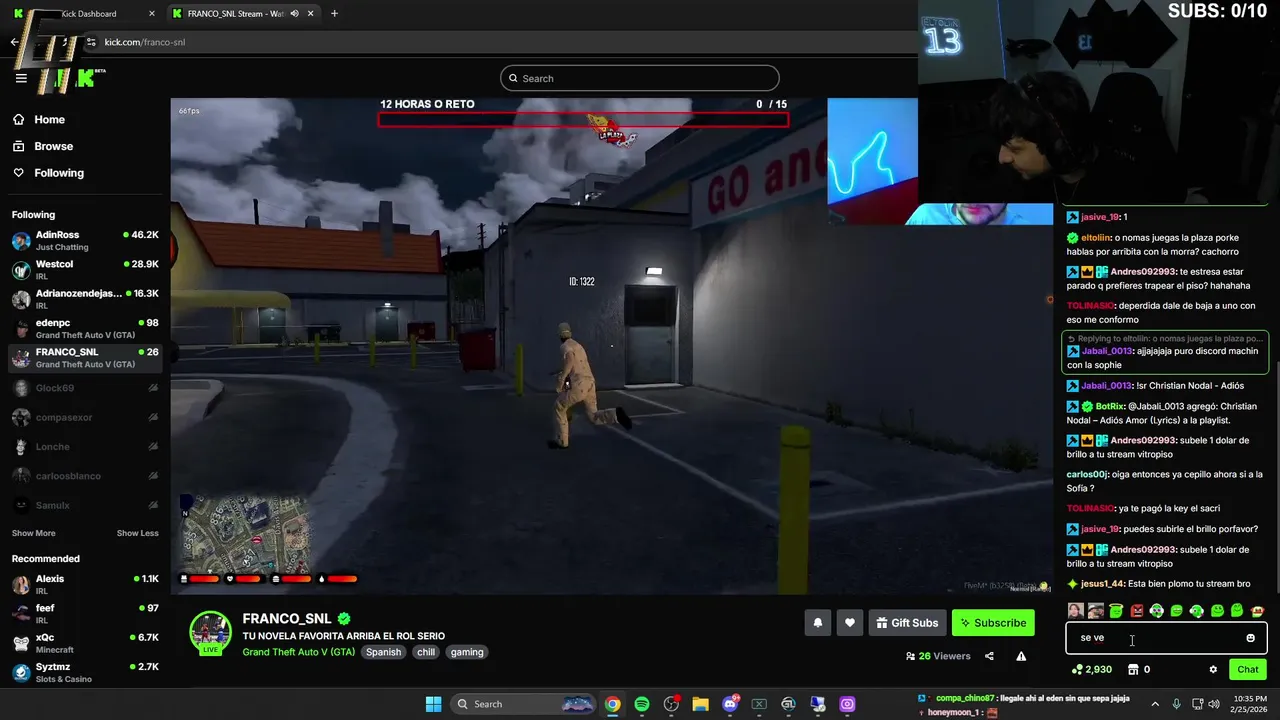Open recommended channel xQc
The height and width of the screenshot is (720, 1280).
pos(85,642)
